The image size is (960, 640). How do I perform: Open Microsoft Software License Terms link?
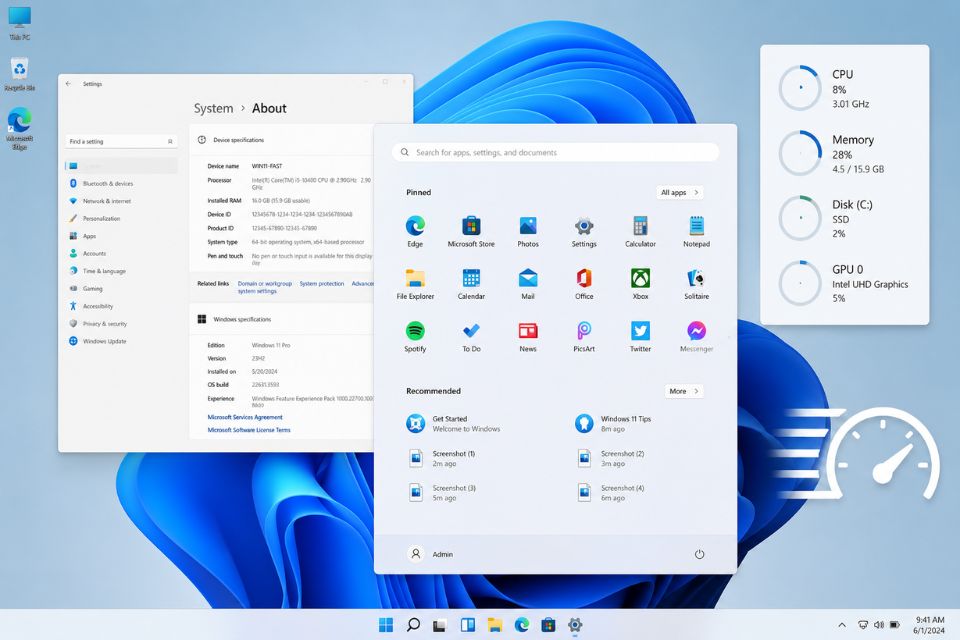249,430
